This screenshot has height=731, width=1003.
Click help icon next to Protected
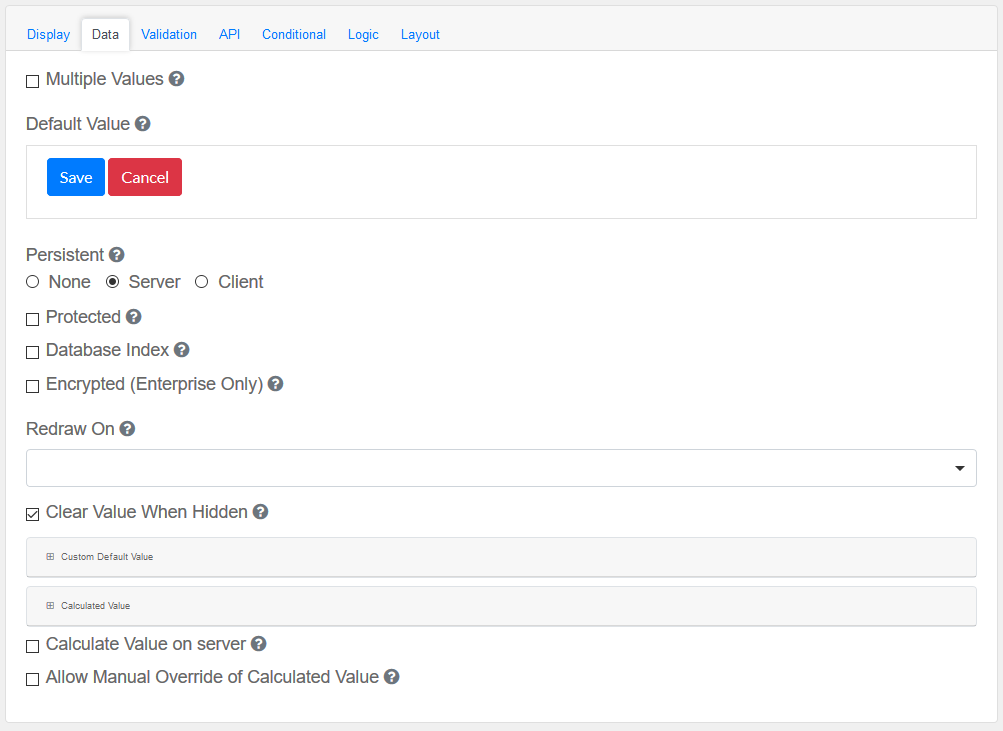pos(133,317)
